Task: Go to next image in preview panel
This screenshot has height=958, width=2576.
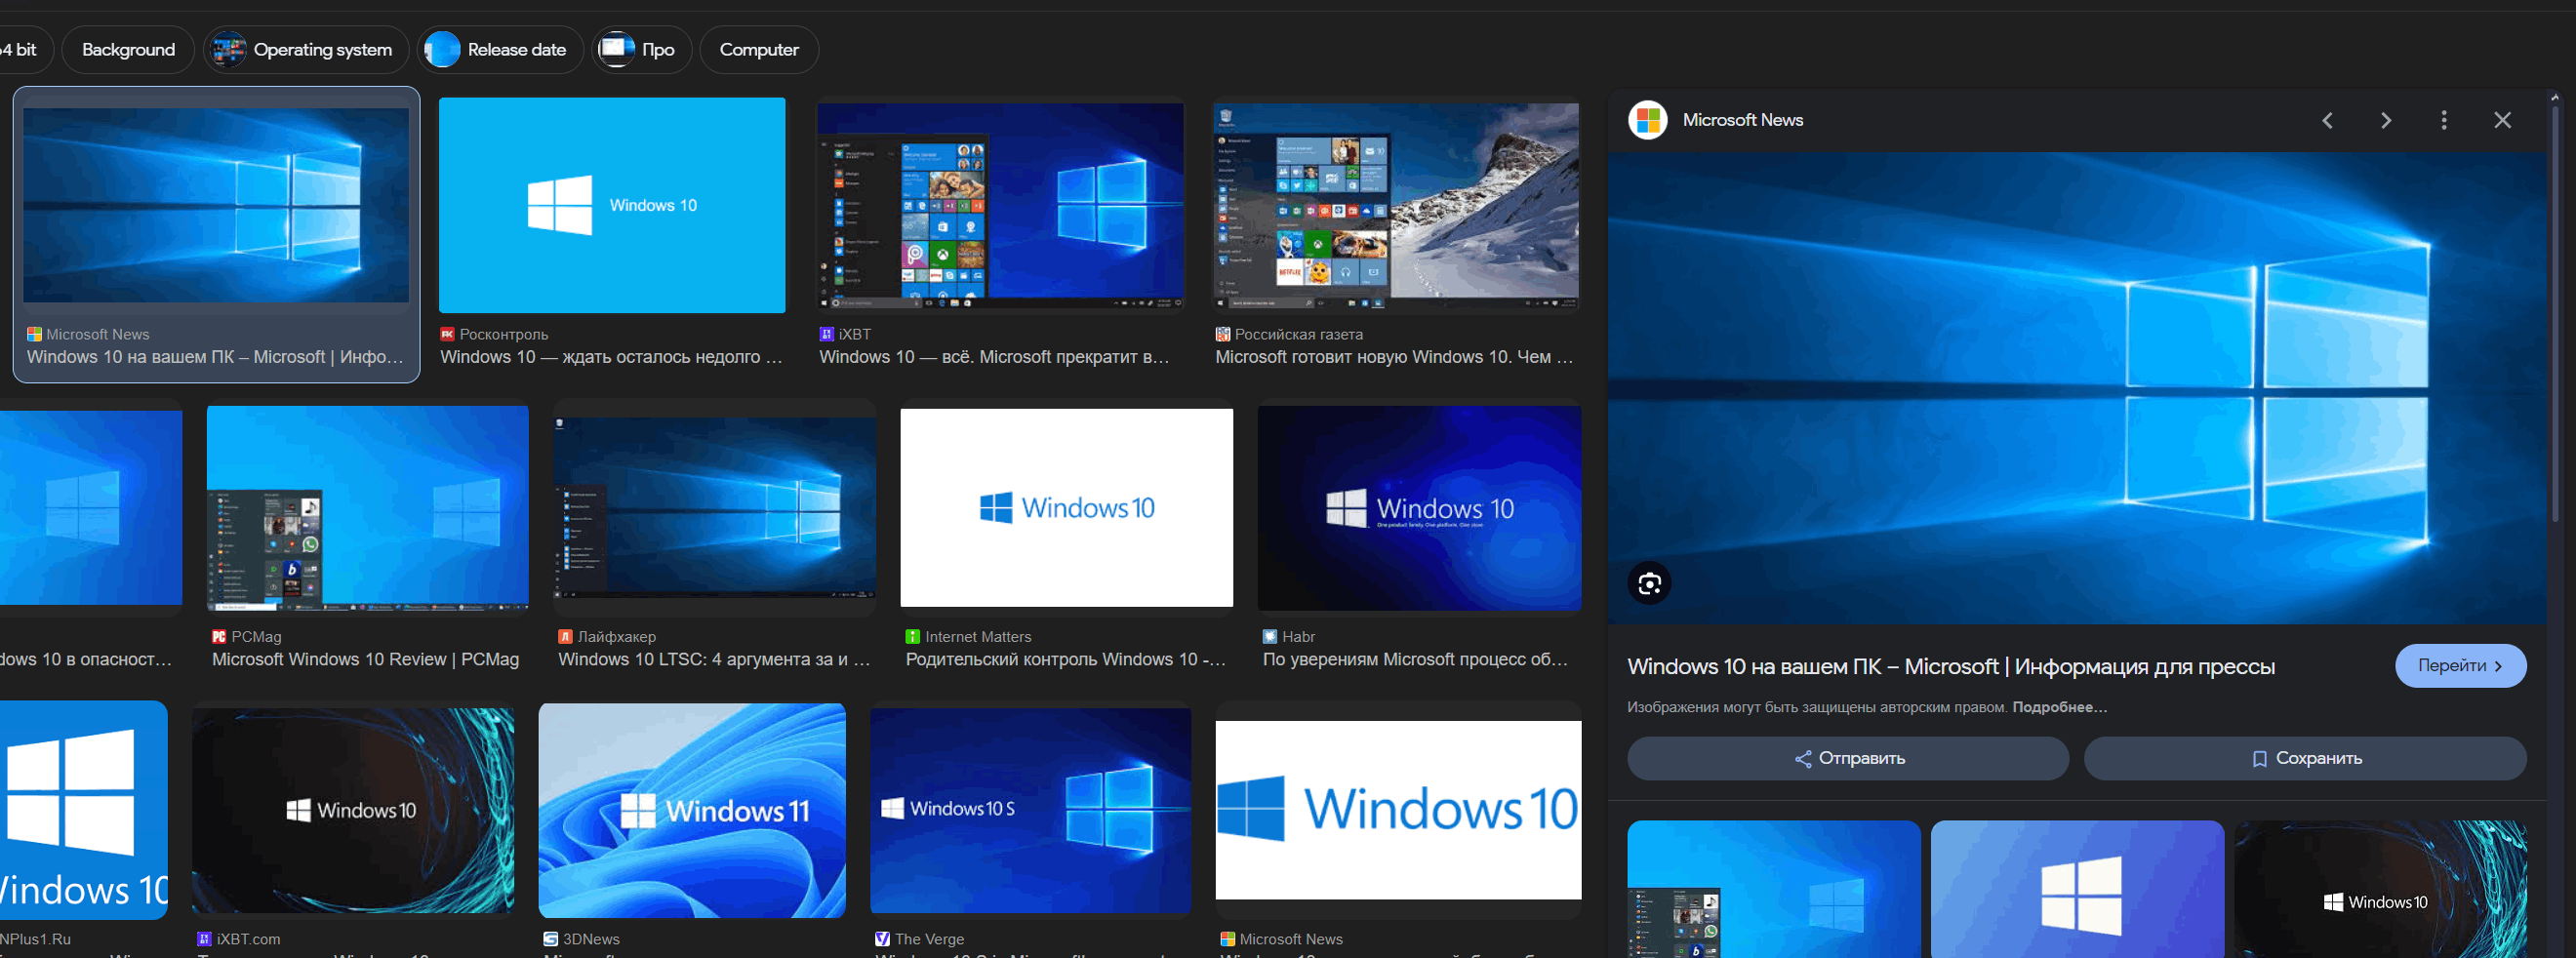Action: pyautogui.click(x=2386, y=120)
